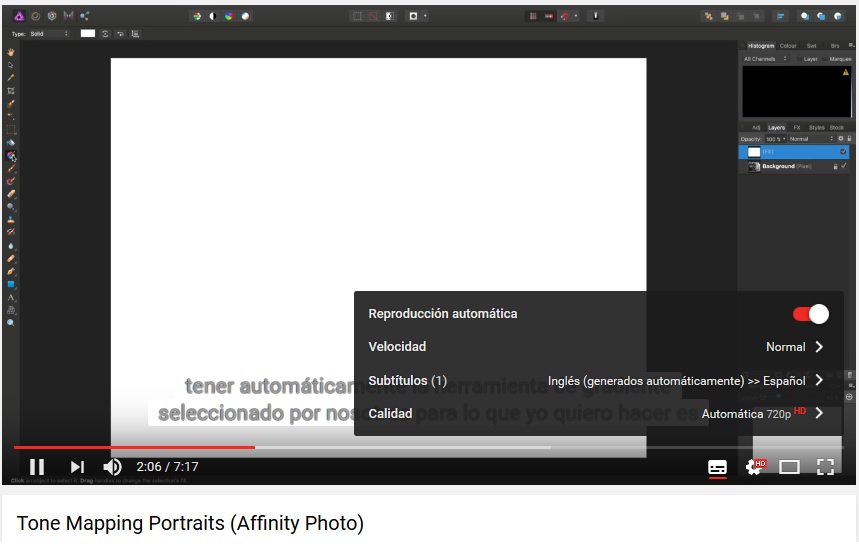Open the Swt swatches tab
The height and width of the screenshot is (544, 859).
[x=811, y=46]
